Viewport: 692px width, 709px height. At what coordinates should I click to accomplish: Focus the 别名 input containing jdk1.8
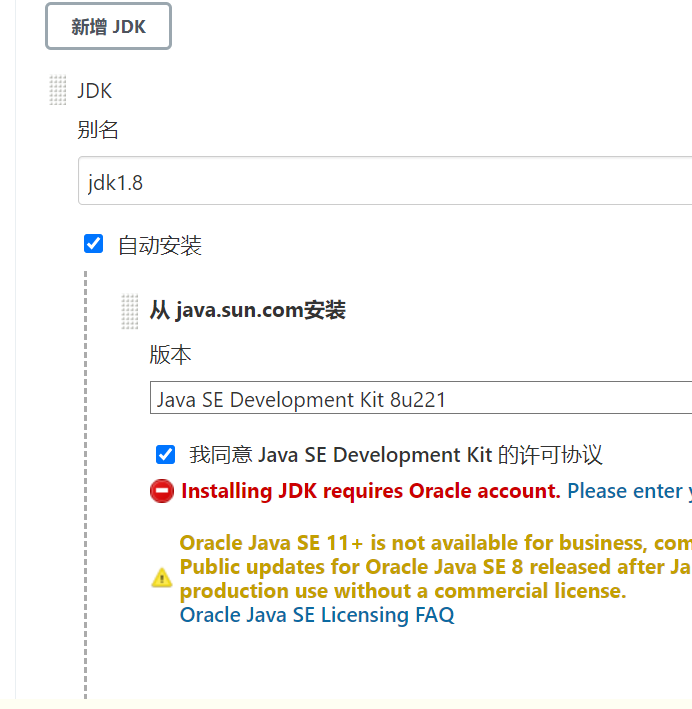[x=385, y=181]
